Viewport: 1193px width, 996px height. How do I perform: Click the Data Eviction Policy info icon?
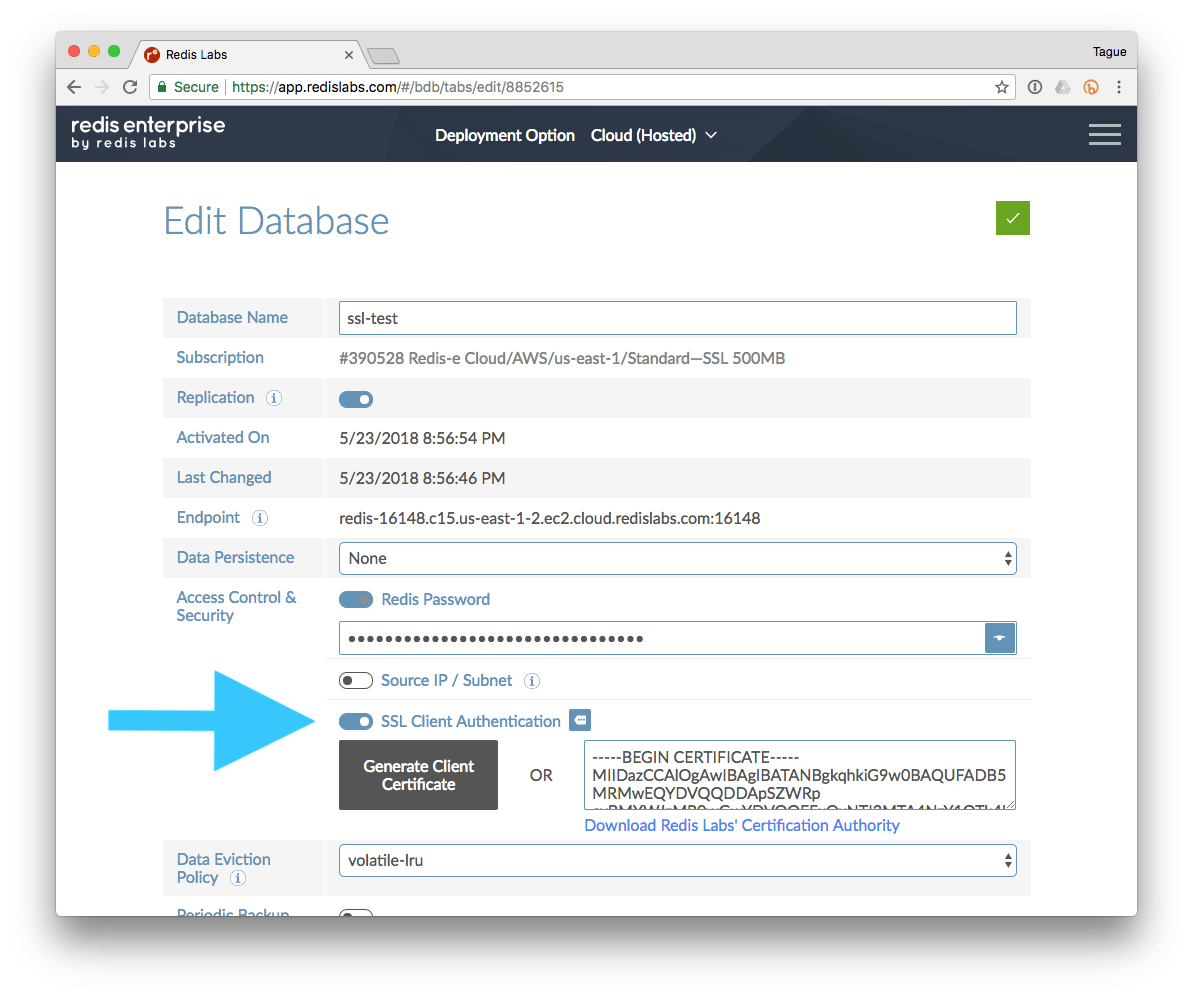237,879
